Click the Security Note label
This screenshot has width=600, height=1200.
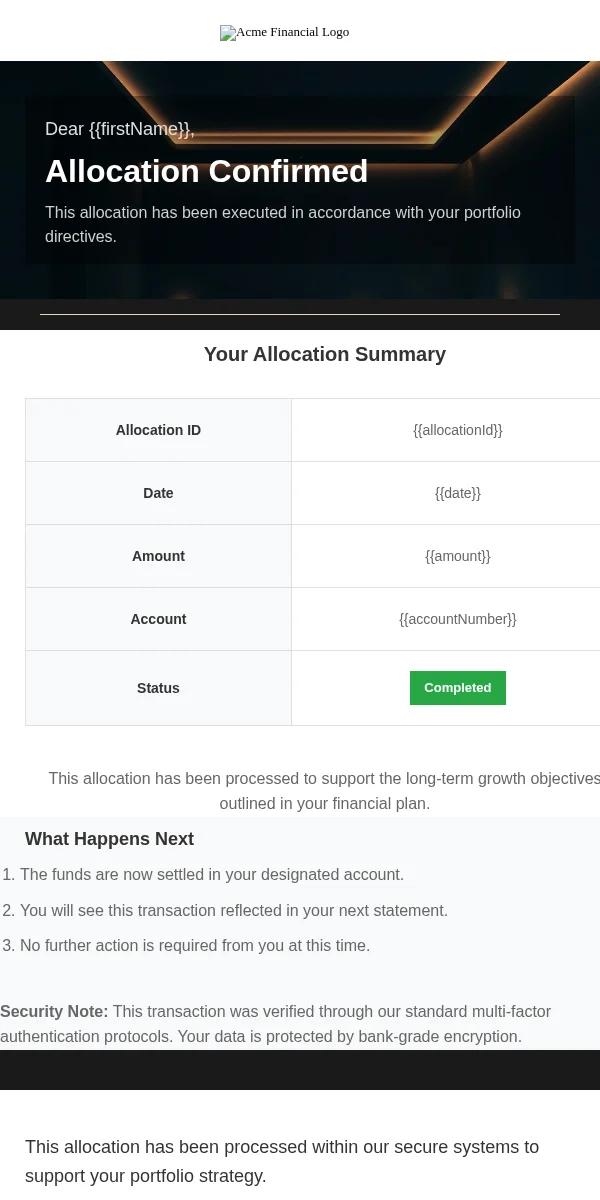[54, 1012]
